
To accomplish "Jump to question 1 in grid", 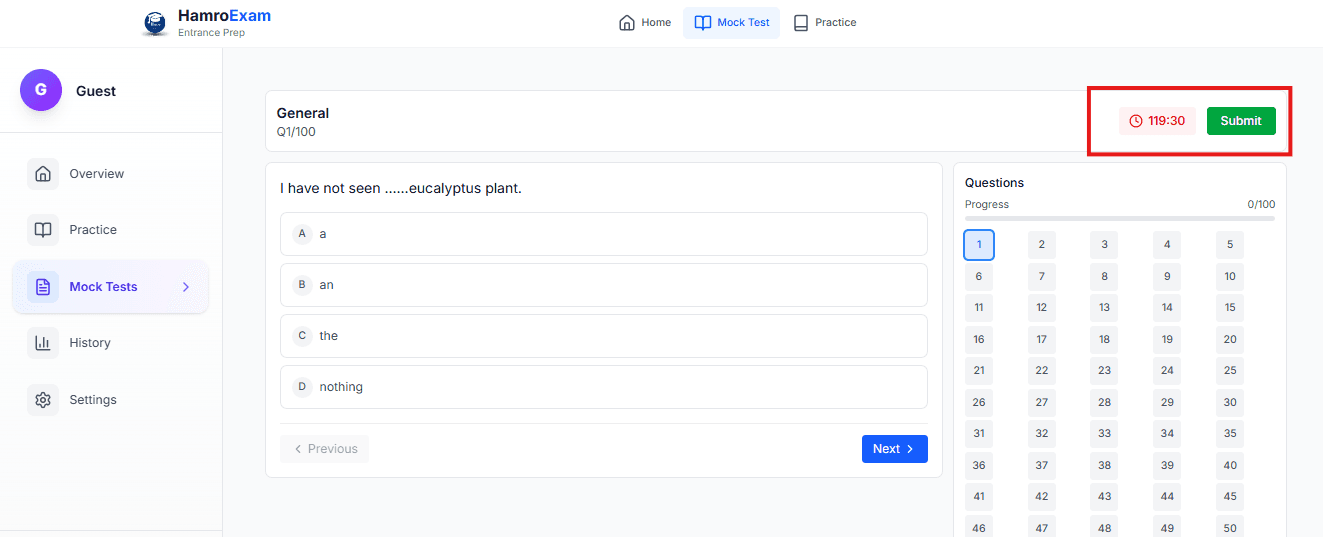I will pos(979,245).
